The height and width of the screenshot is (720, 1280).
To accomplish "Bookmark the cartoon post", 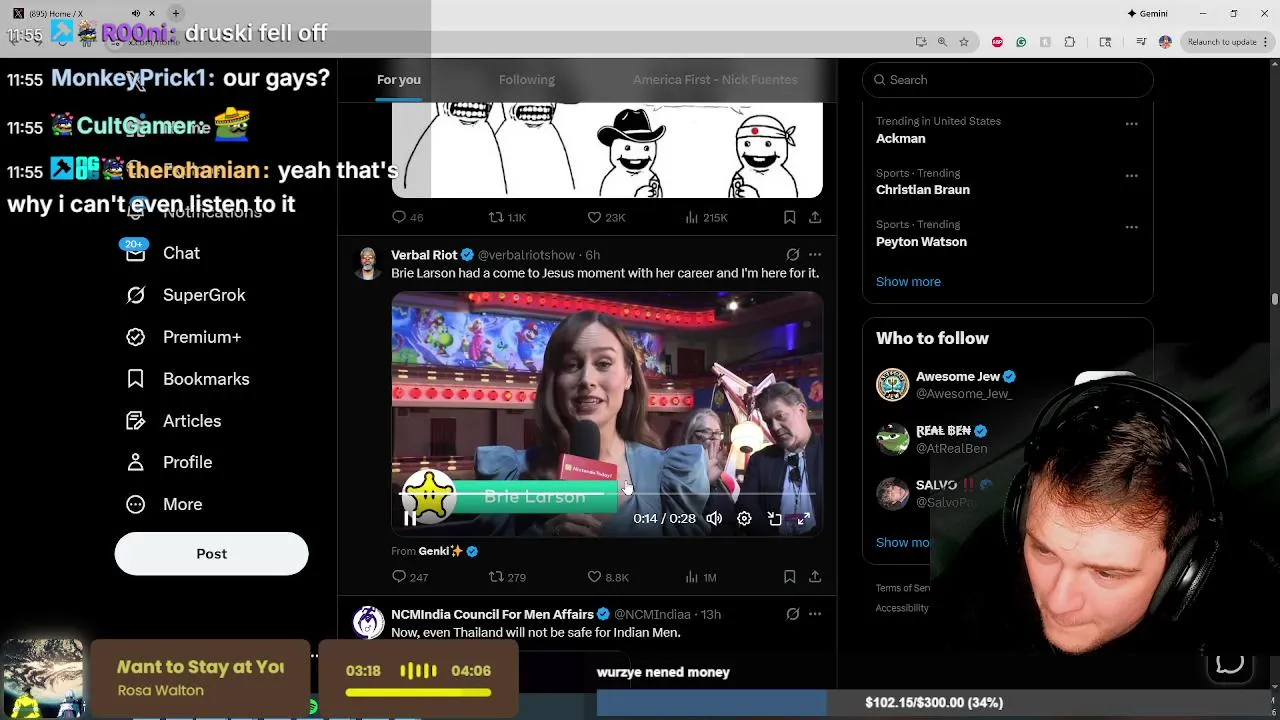I will coord(789,217).
